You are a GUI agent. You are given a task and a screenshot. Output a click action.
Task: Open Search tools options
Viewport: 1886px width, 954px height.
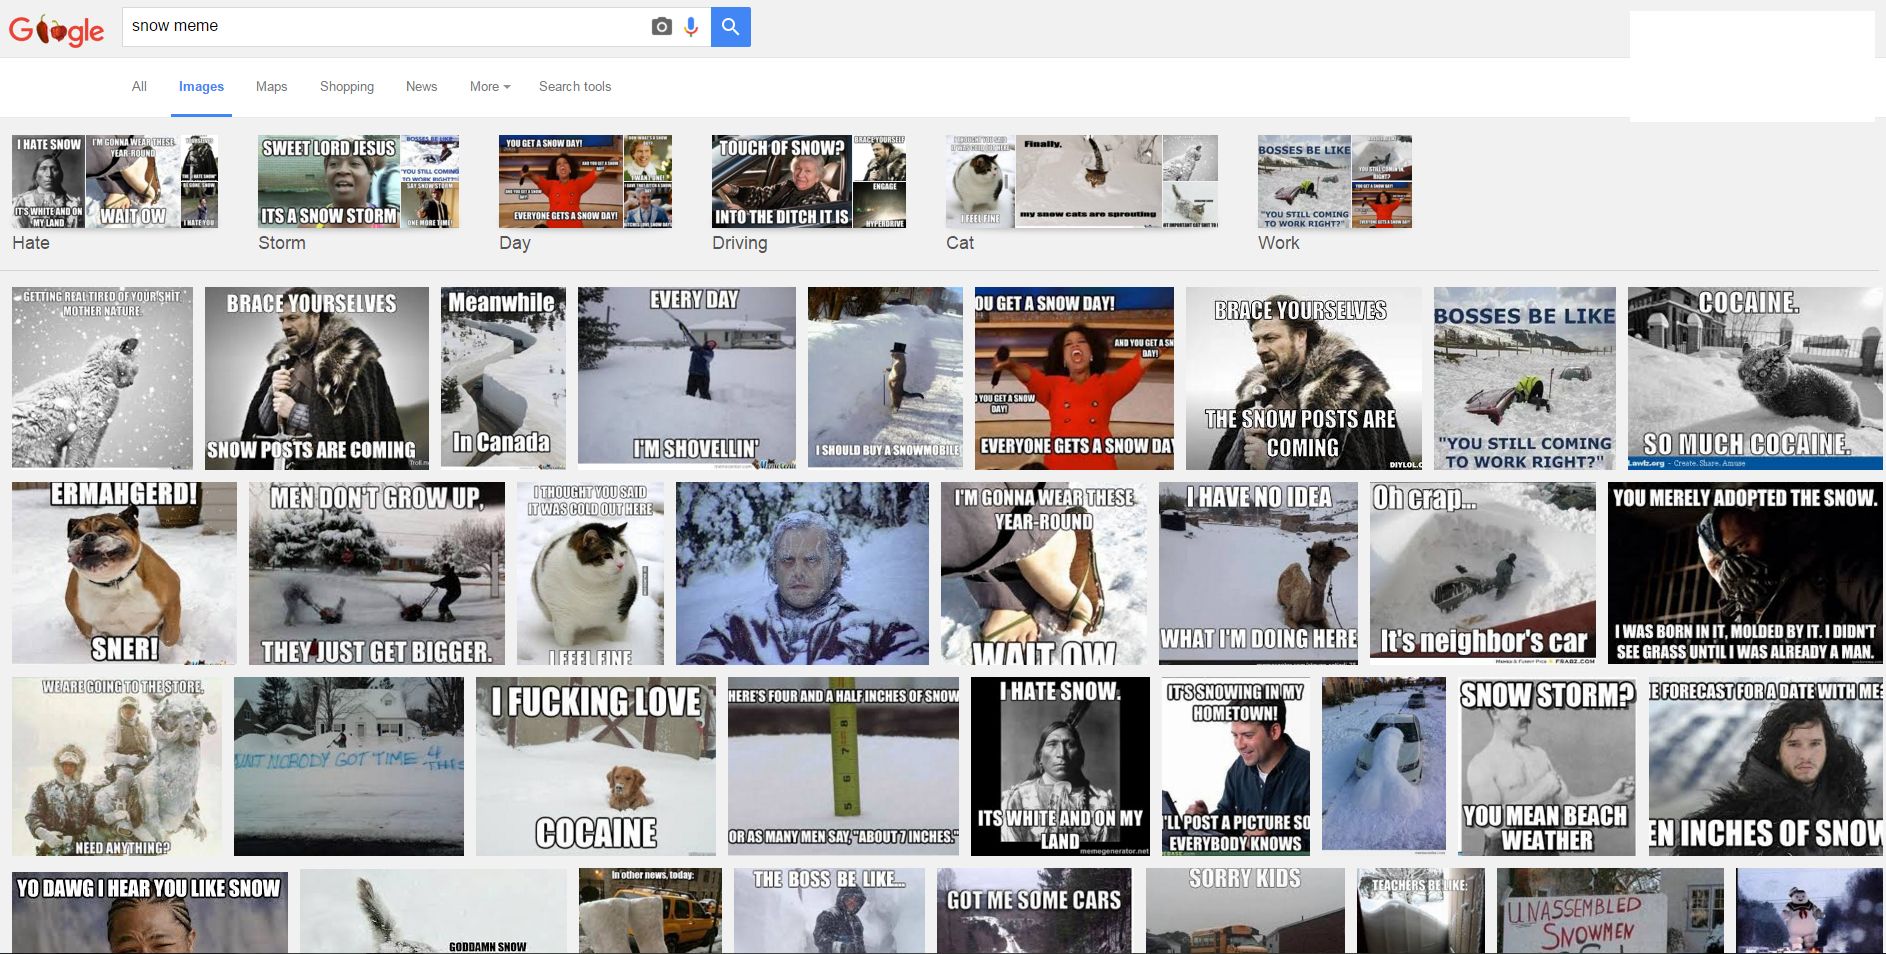(x=575, y=86)
